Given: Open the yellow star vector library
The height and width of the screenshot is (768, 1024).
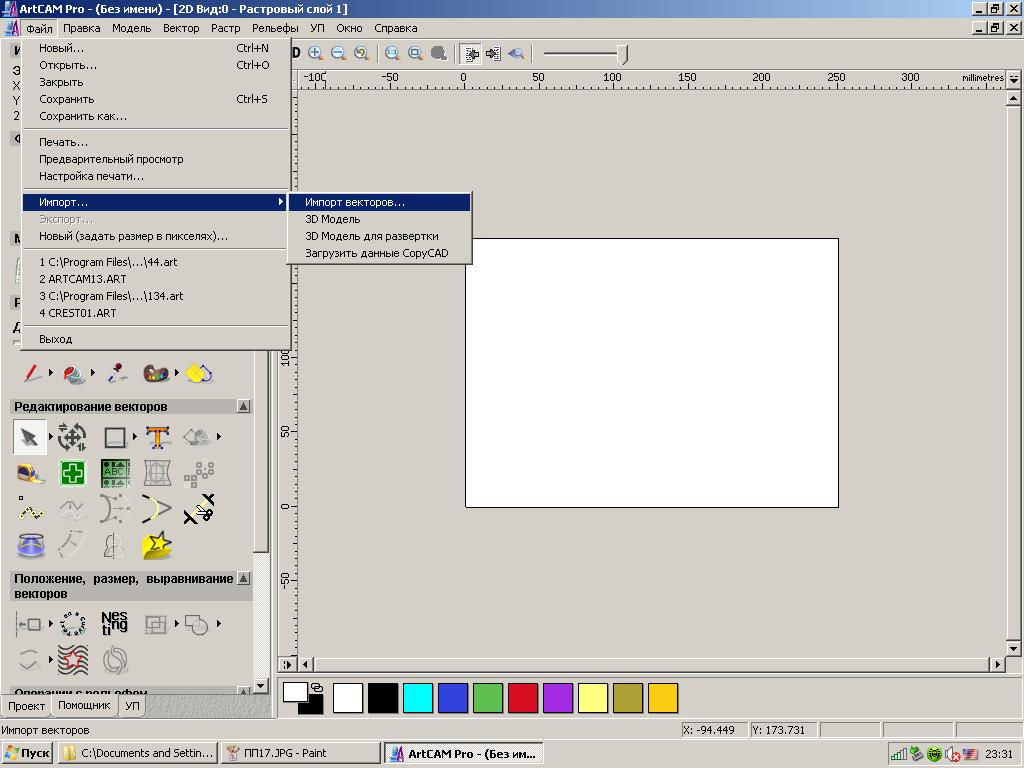Looking at the screenshot, I should [x=157, y=545].
